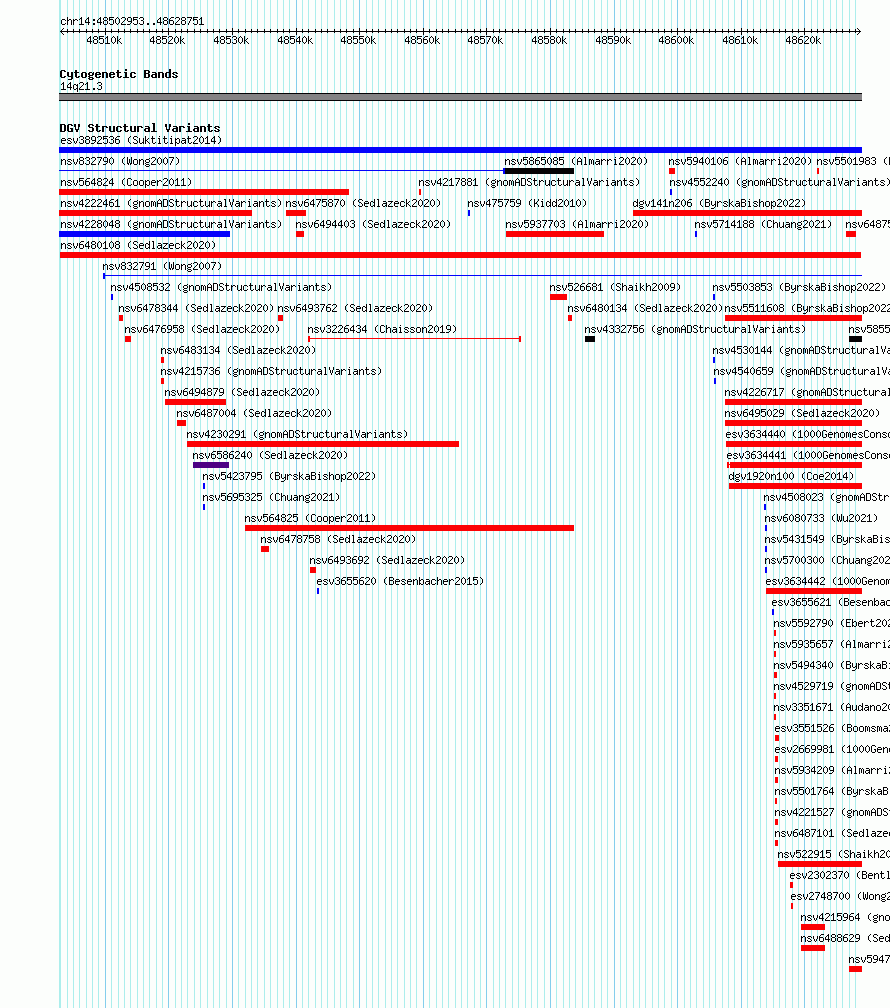The width and height of the screenshot is (890, 1008).
Task: Click the Cytogenetic Bands track title
Action: coord(119,75)
